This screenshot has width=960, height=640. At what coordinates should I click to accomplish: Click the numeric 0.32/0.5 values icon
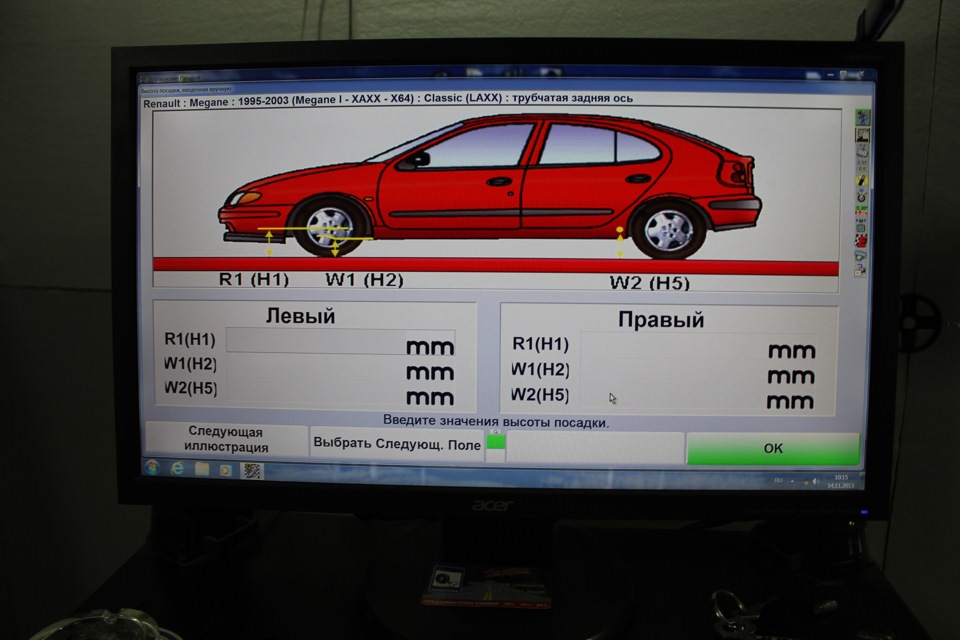pos(862,166)
